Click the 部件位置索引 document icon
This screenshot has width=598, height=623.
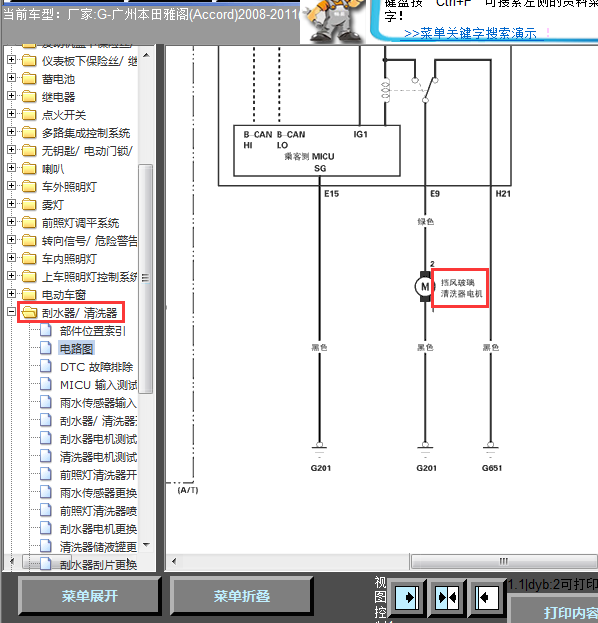click(46, 331)
